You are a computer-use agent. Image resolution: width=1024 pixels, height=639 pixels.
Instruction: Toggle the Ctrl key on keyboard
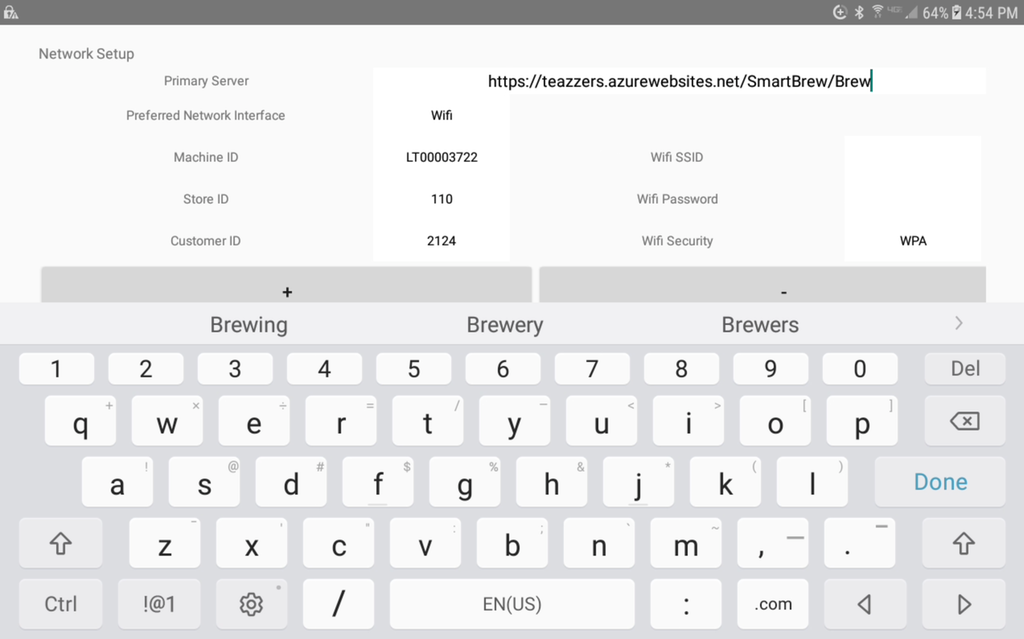click(60, 604)
